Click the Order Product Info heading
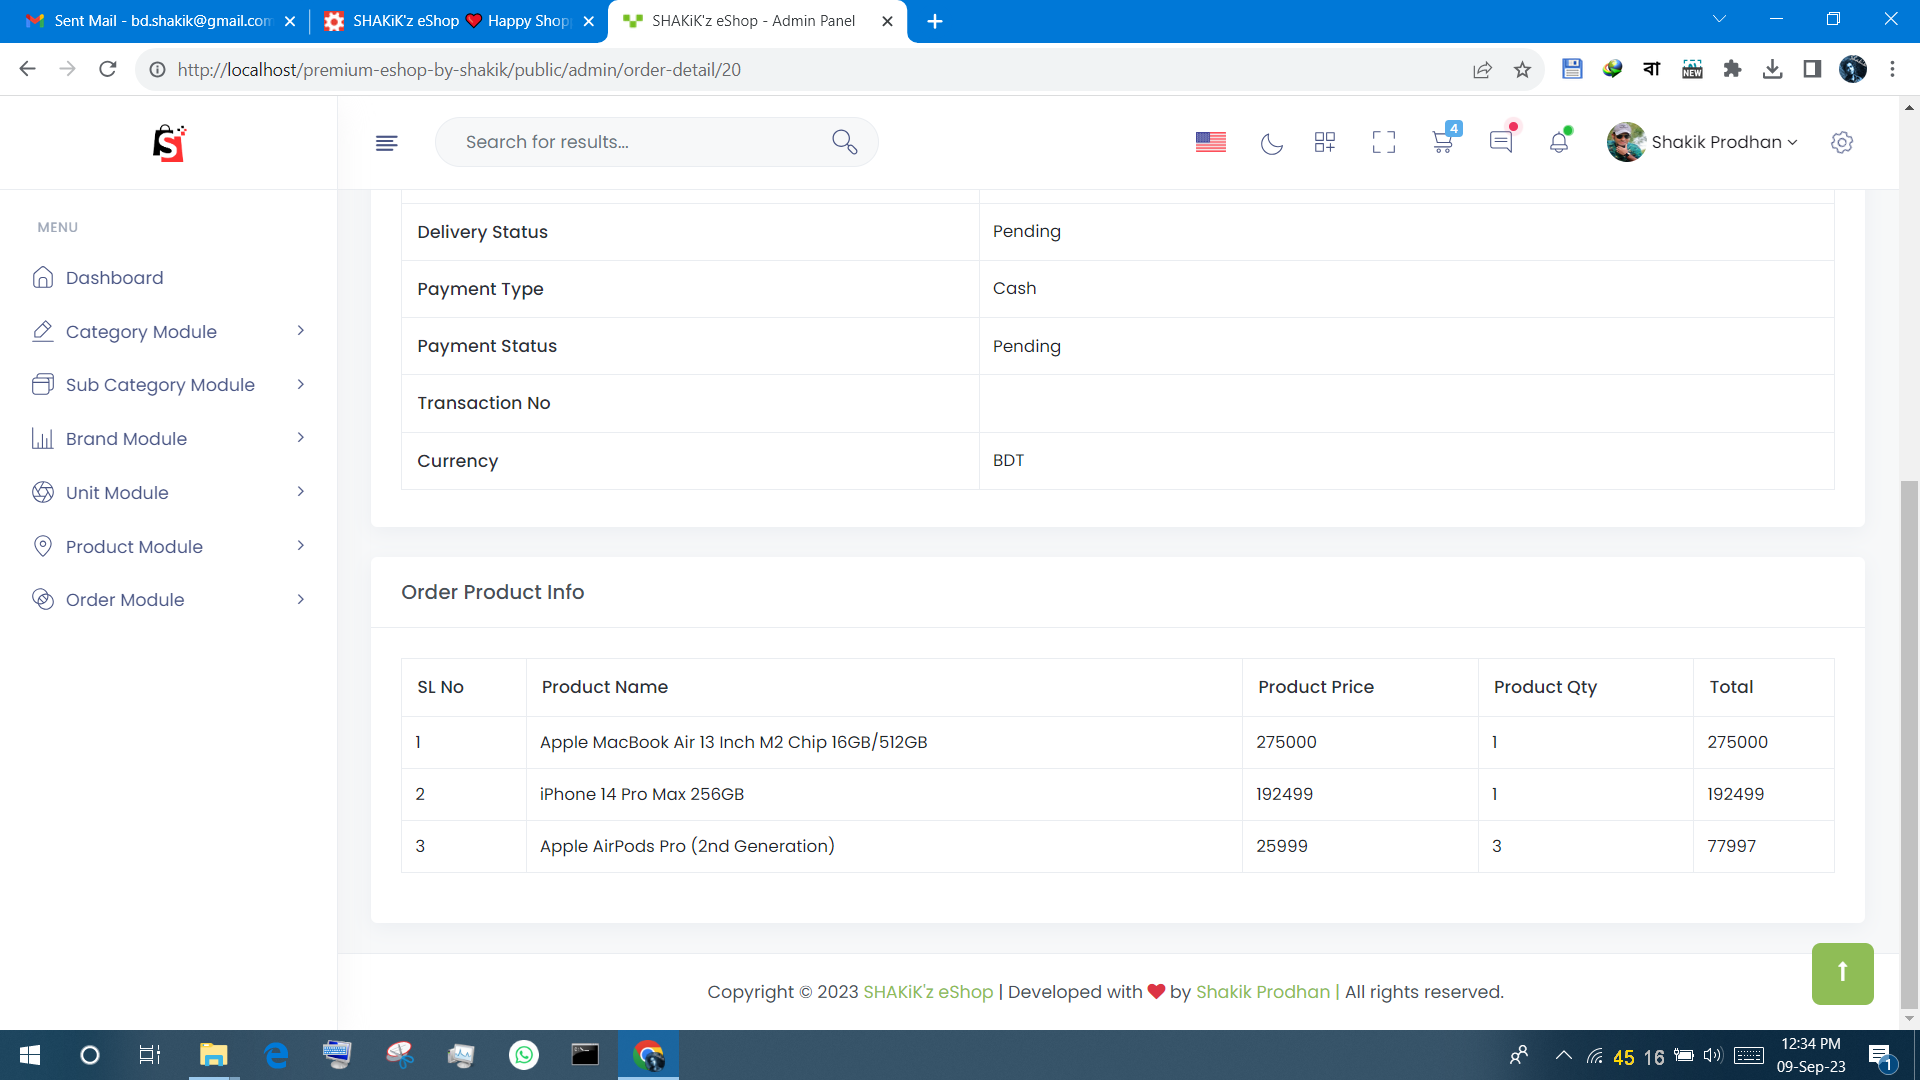This screenshot has height=1080, width=1920. (x=492, y=592)
